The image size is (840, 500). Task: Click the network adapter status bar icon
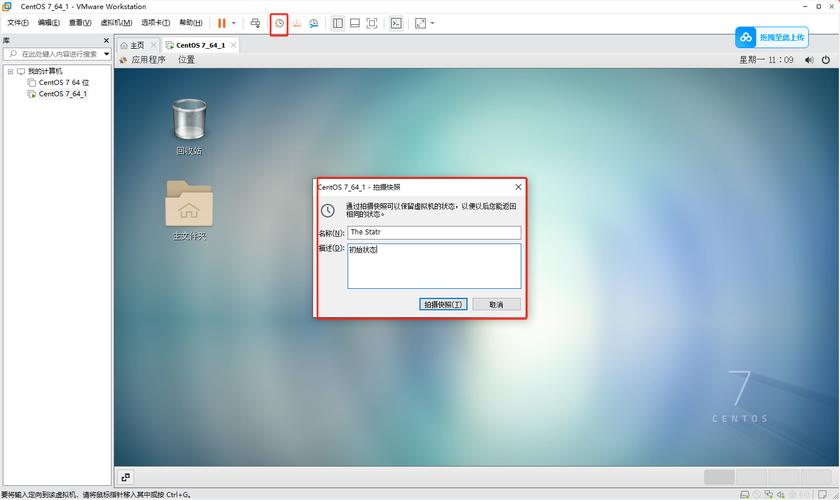point(769,495)
